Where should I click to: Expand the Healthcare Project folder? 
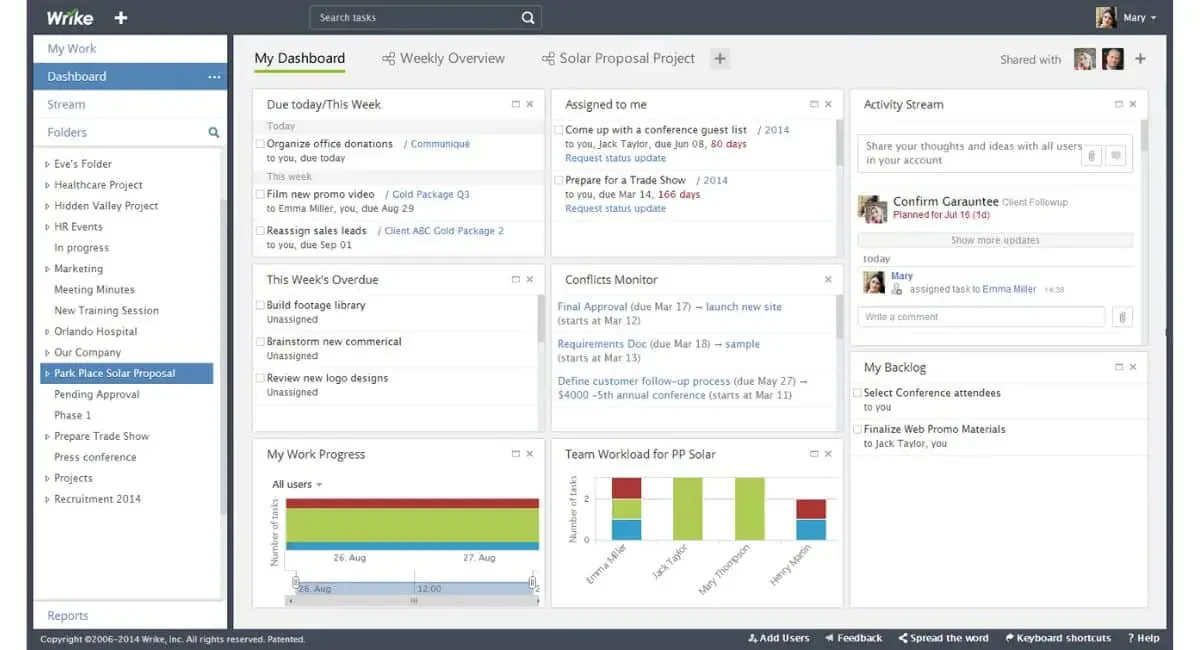(47, 185)
